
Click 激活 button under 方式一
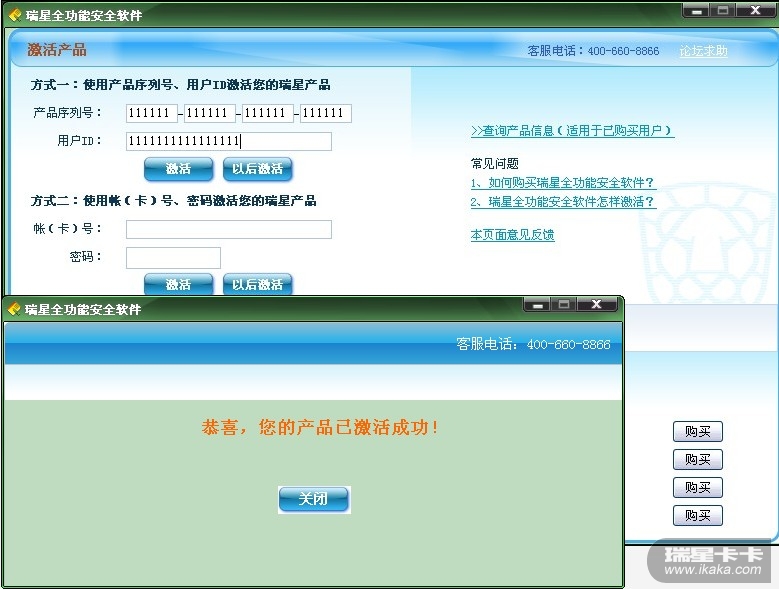pos(178,169)
